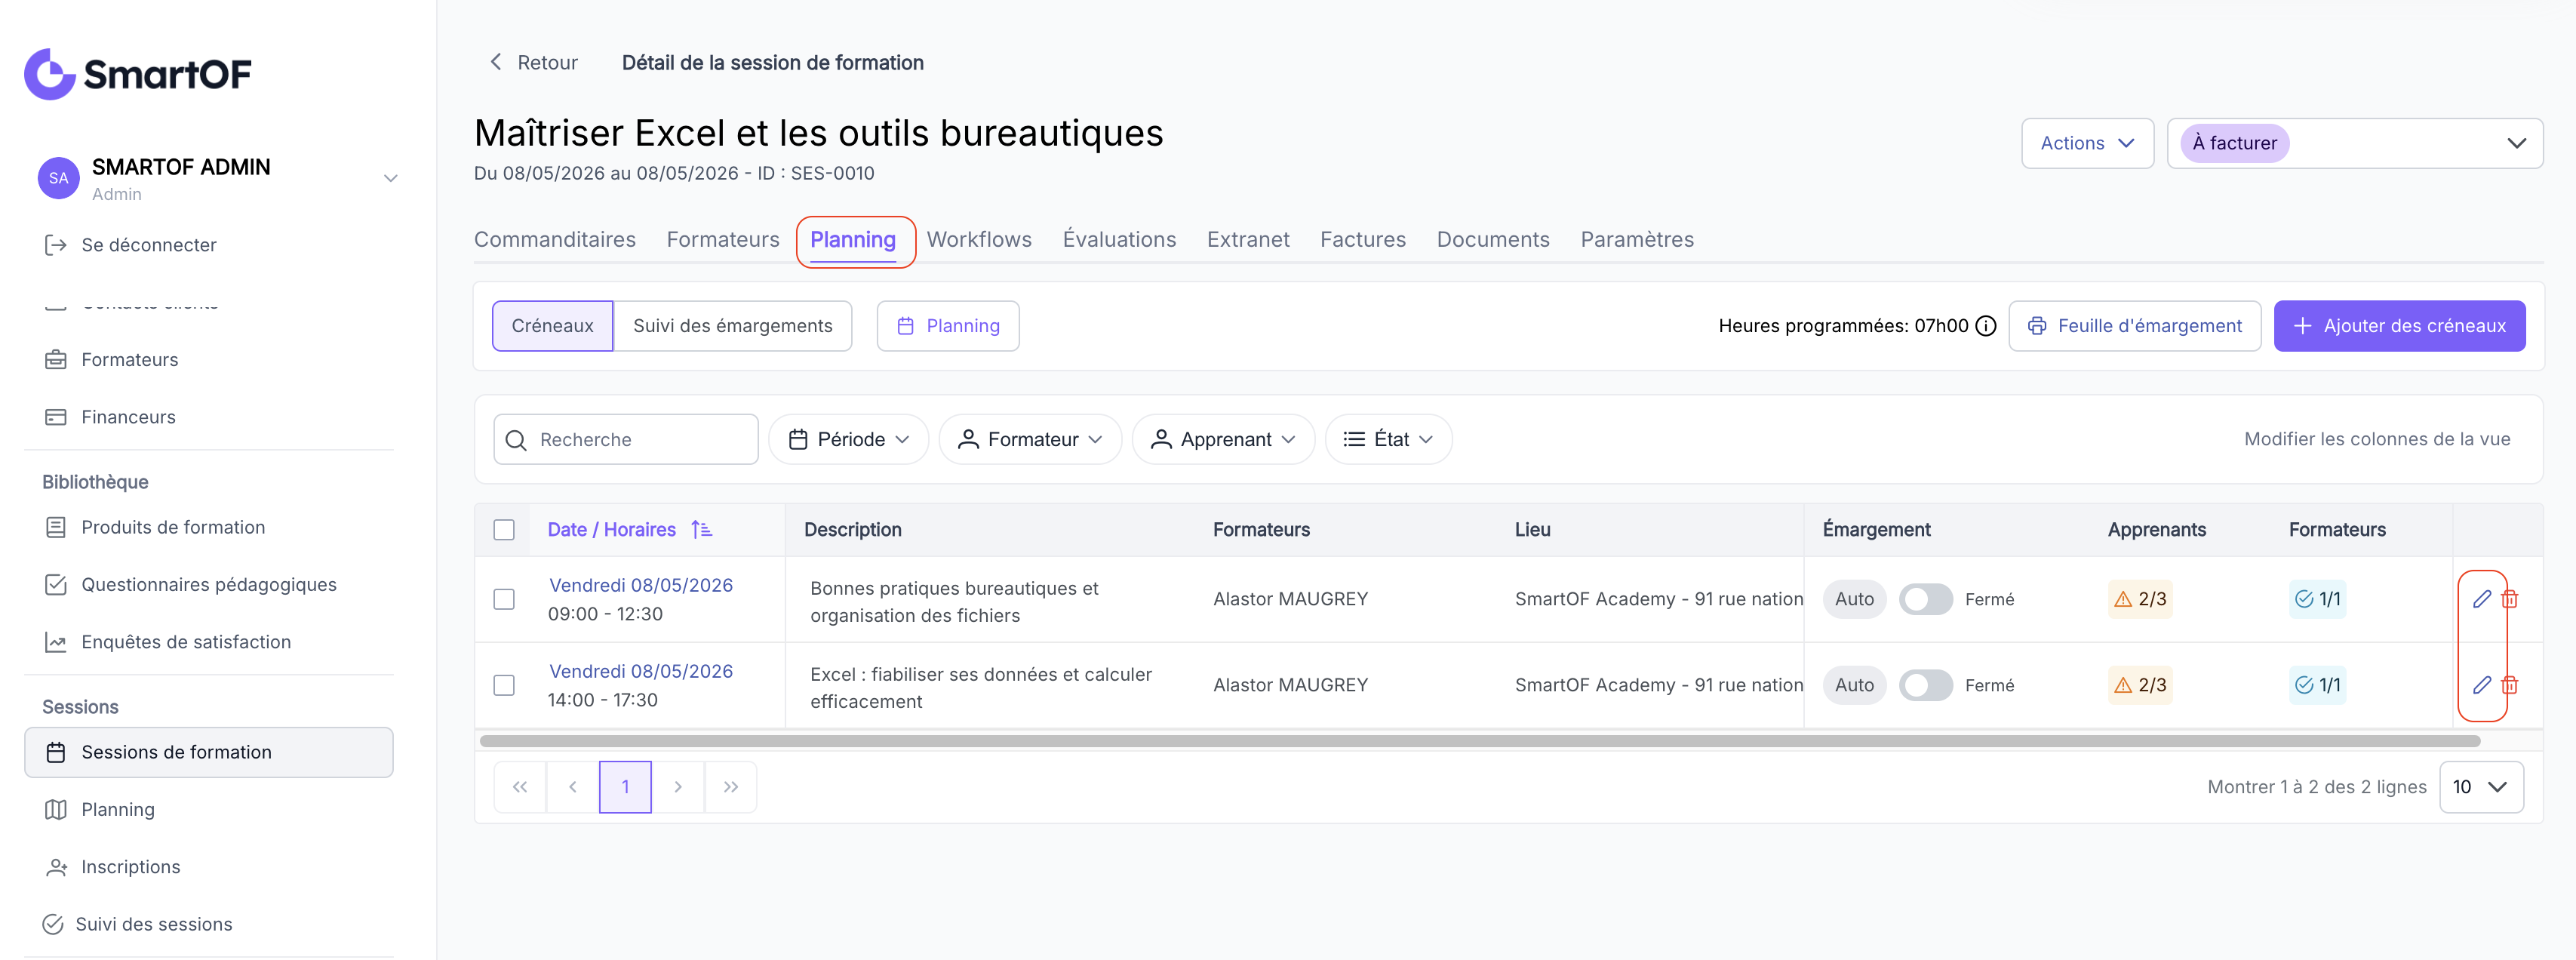Switch to the Workflows tab
This screenshot has width=2576, height=960.
pyautogui.click(x=979, y=240)
